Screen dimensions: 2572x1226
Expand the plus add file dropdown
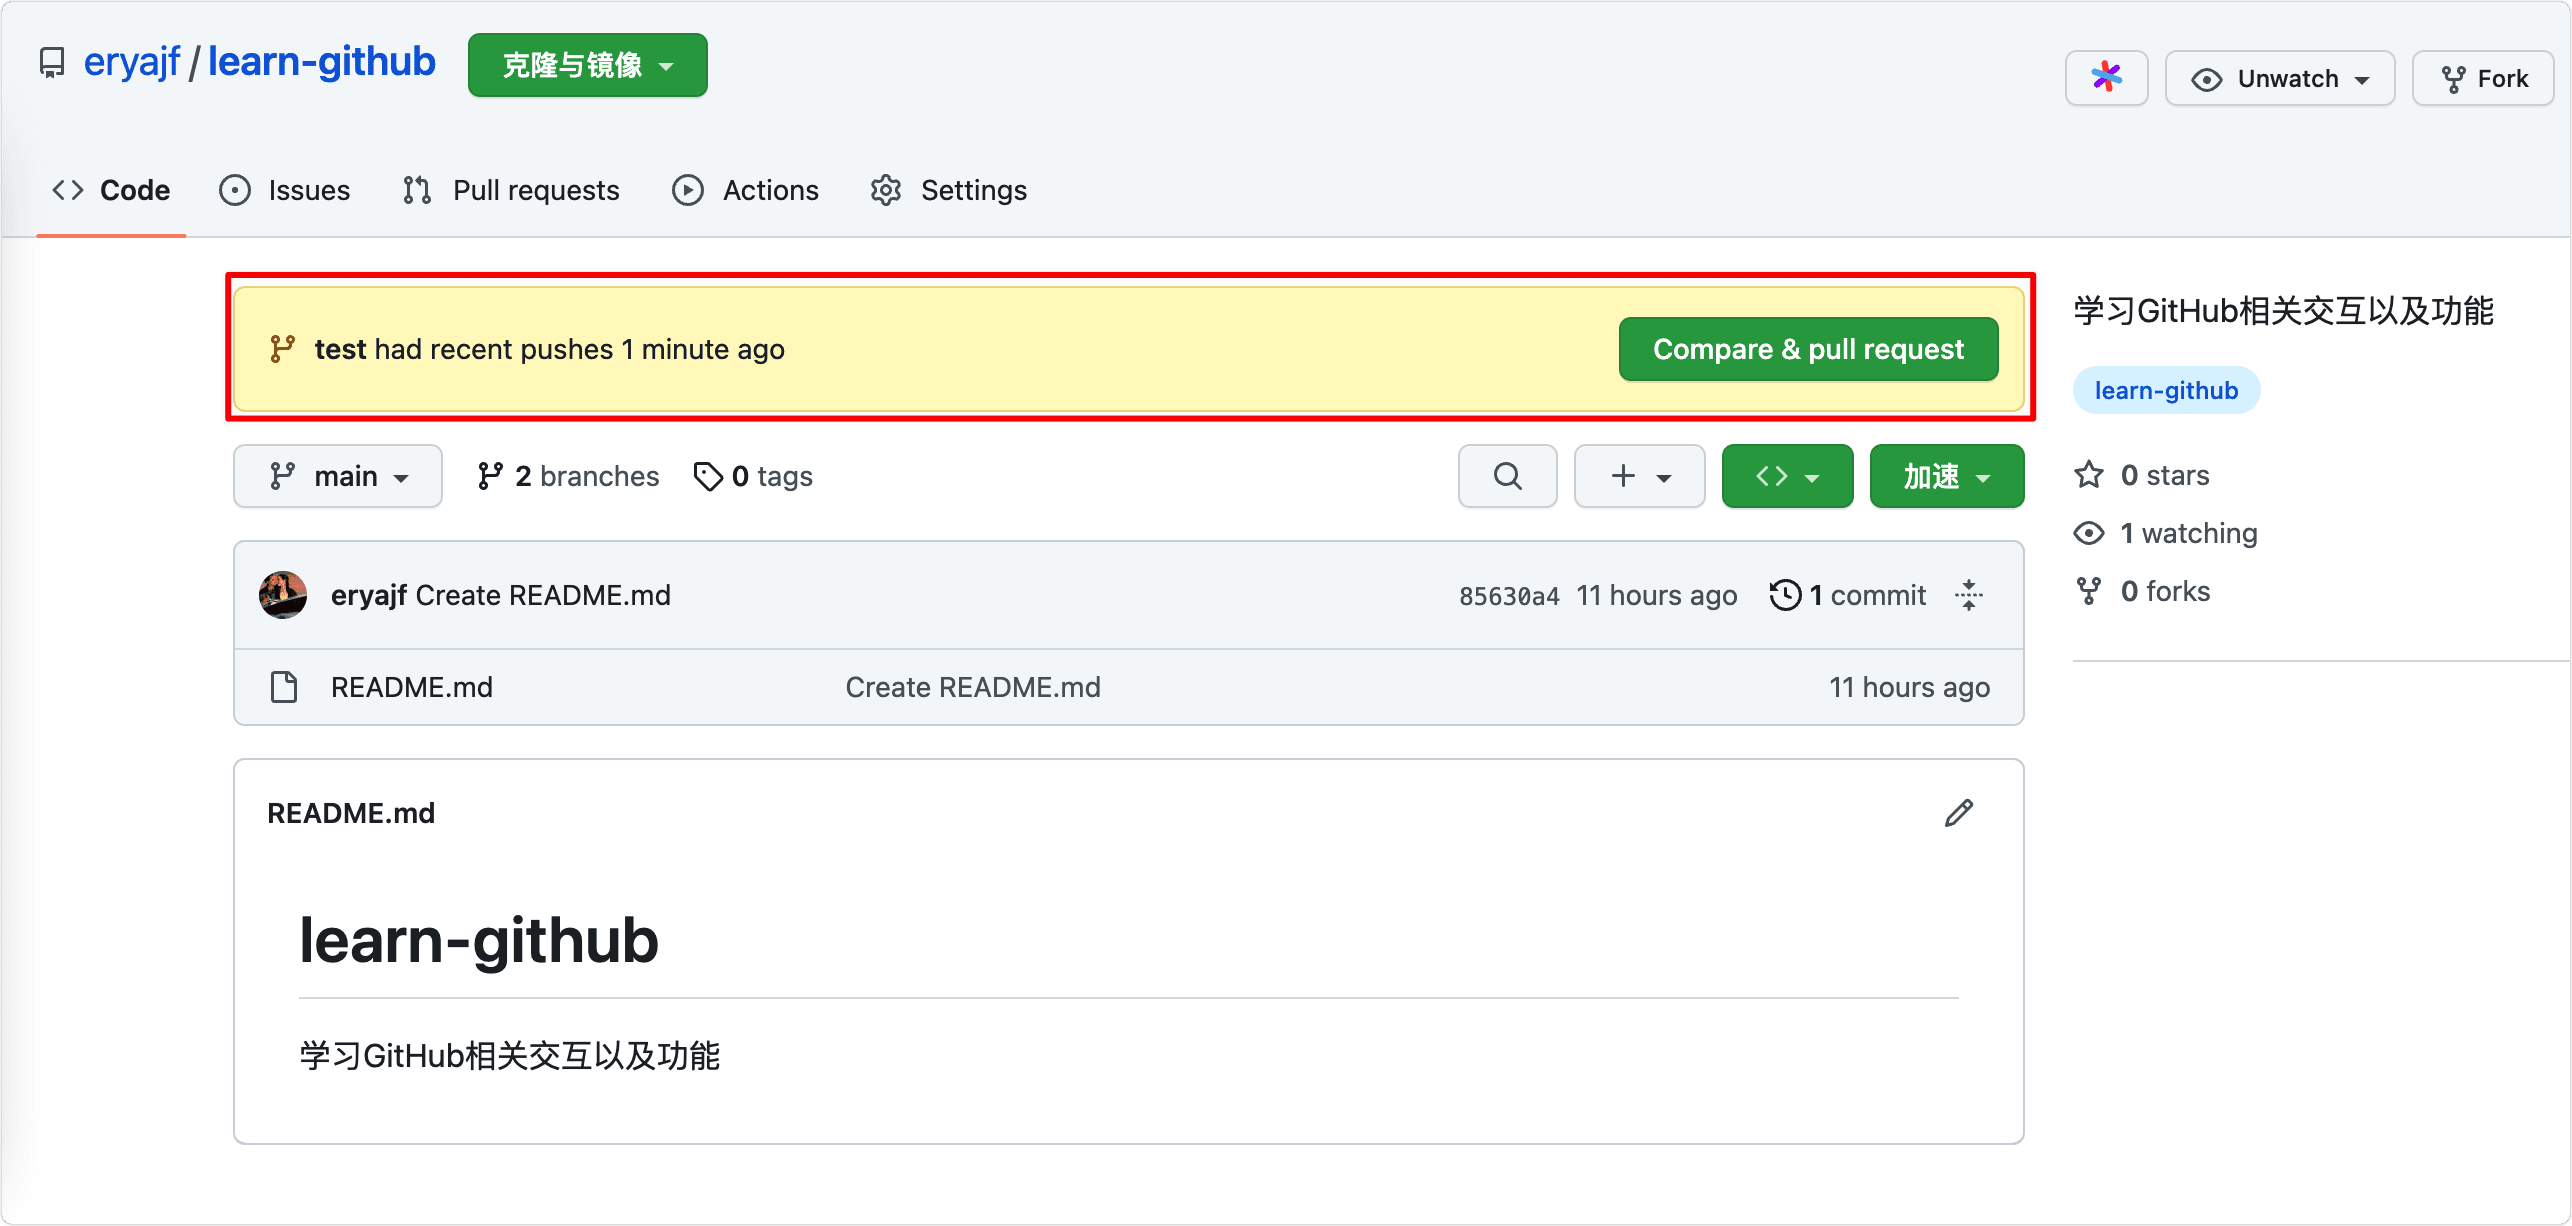[x=1639, y=476]
